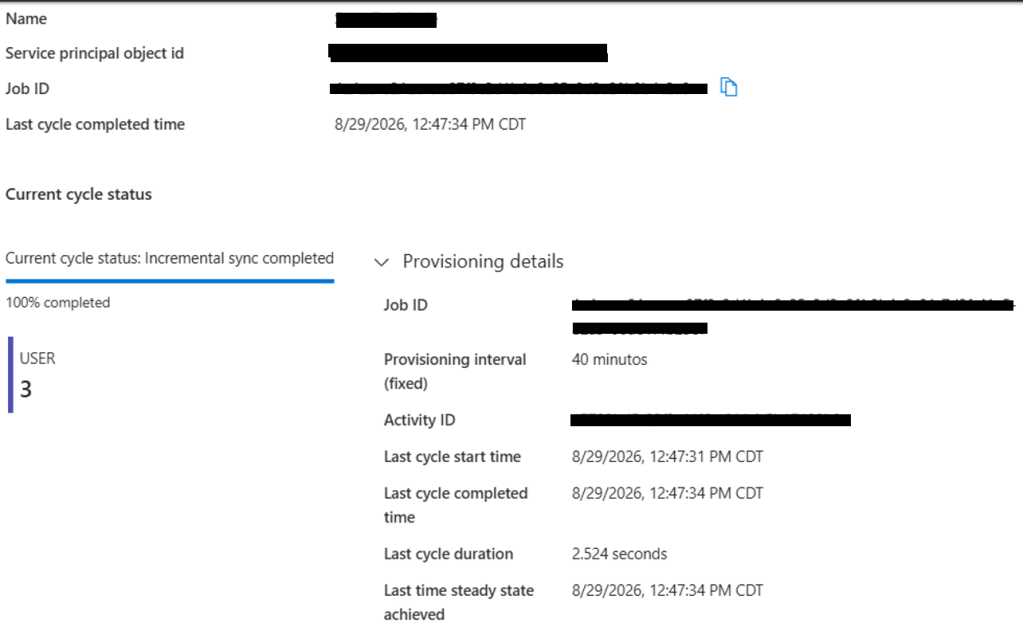Screen dimensions: 1023x623
Task: Collapse the Provisioning details section
Action: point(381,262)
